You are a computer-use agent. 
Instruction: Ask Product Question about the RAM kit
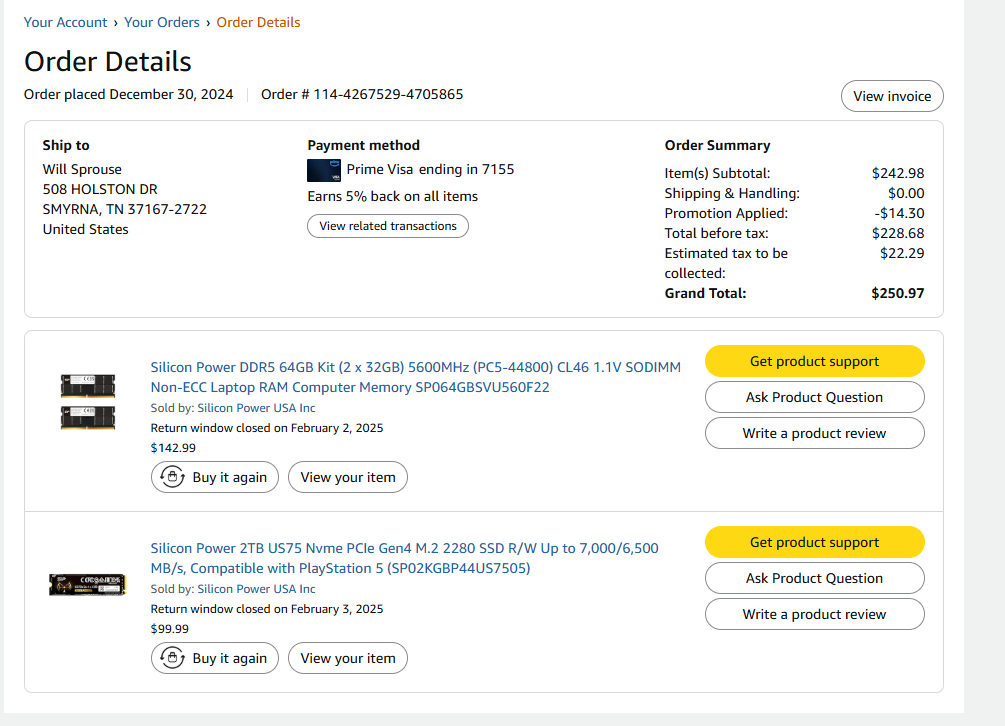tap(814, 397)
